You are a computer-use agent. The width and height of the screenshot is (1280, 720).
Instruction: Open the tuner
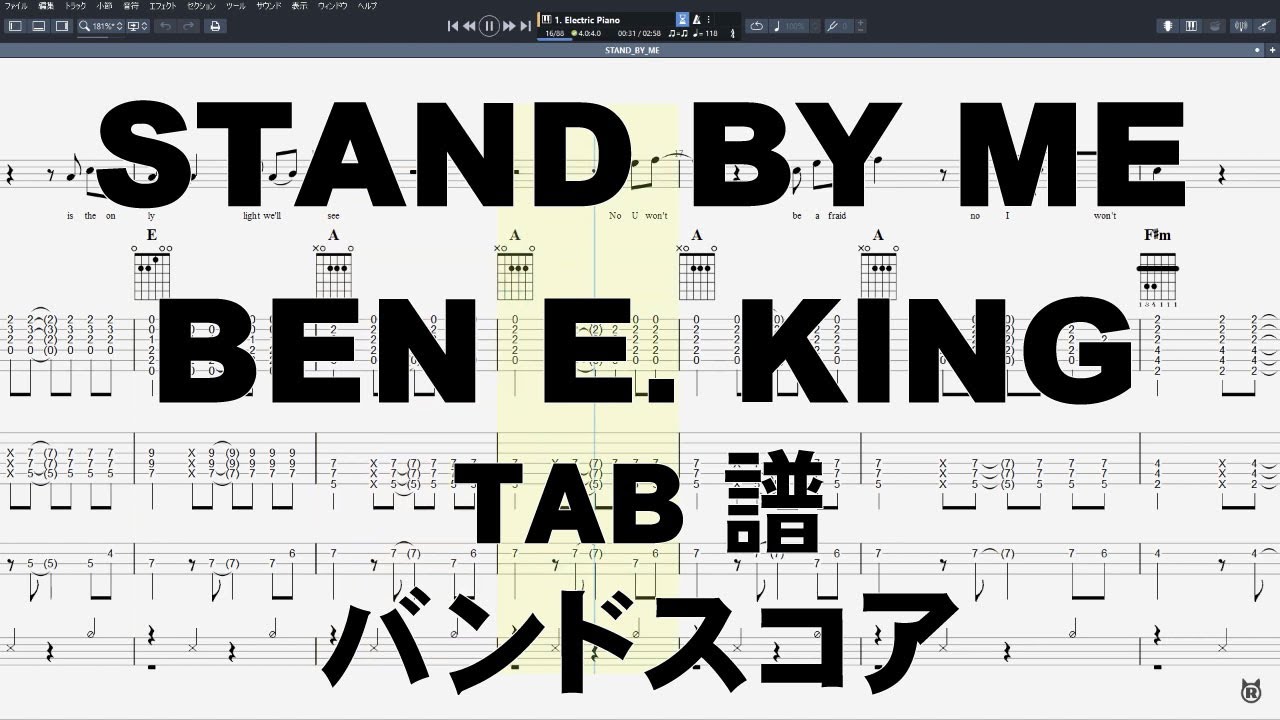coord(1239,26)
